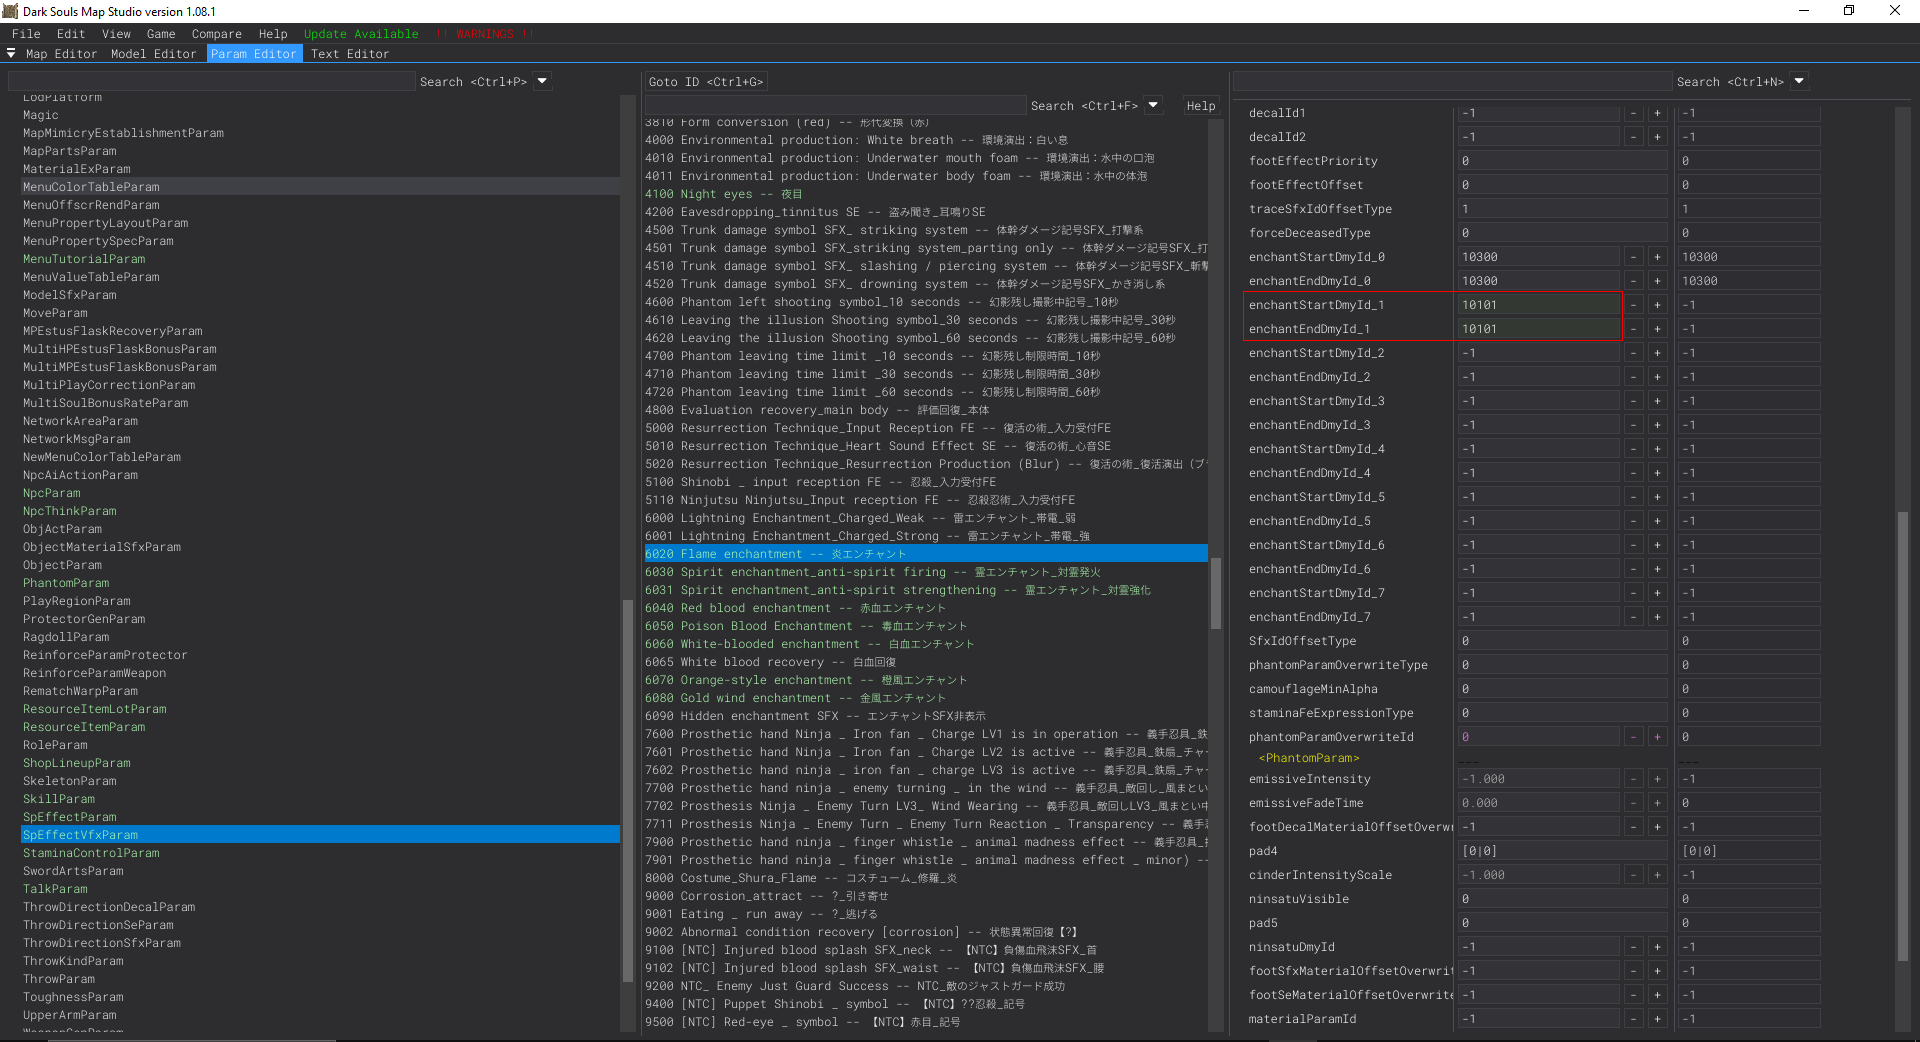
Task: Decrement decalId1 with minus button
Action: click(x=1633, y=113)
